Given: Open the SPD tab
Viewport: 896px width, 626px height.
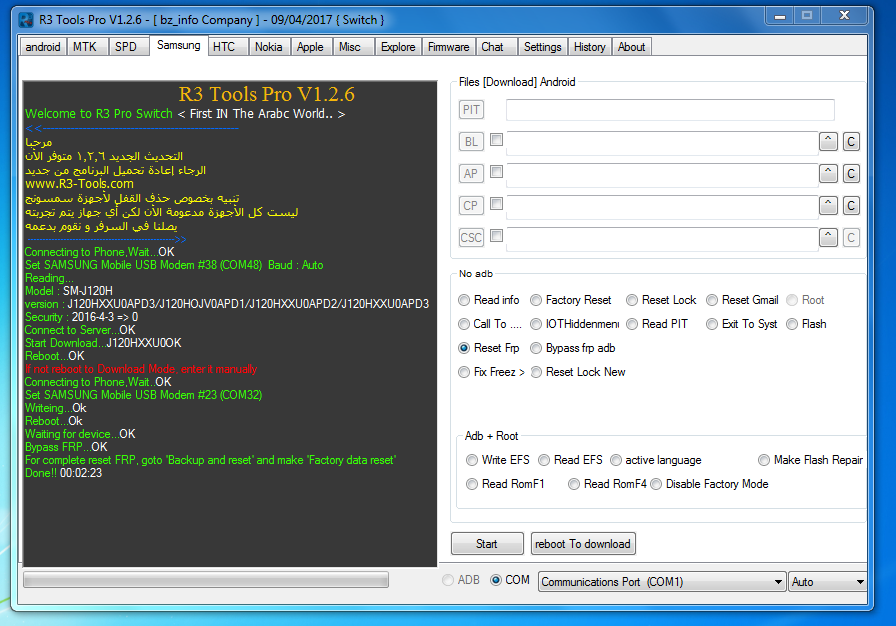Looking at the screenshot, I should point(129,47).
